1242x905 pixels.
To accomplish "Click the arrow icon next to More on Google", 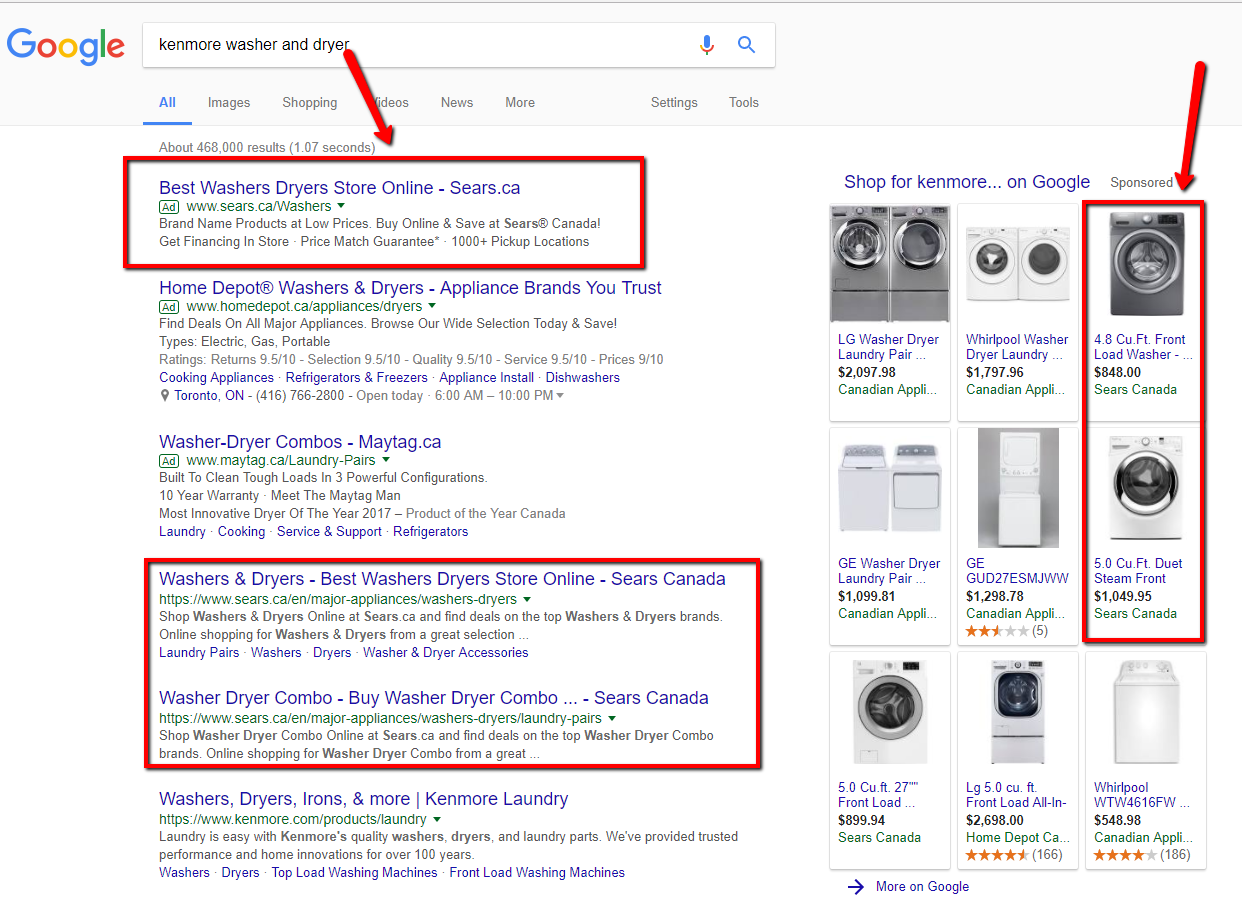I will click(x=855, y=886).
